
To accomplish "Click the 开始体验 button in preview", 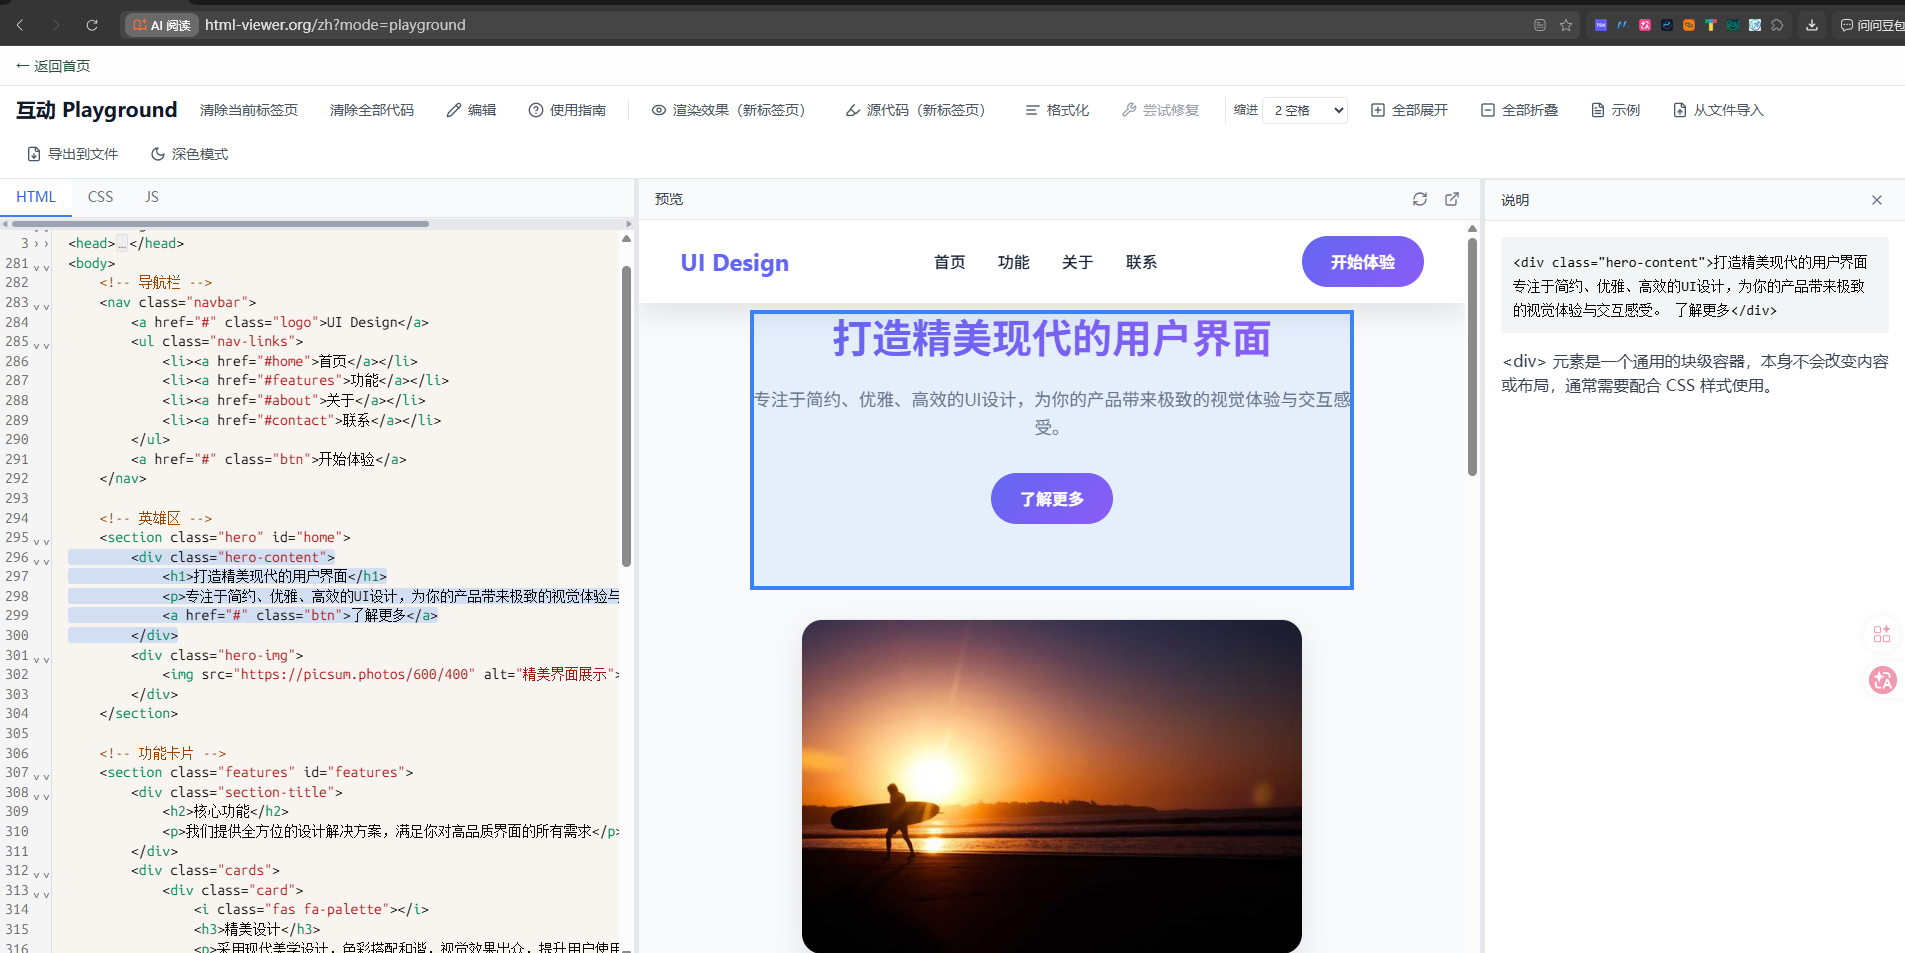I will [1361, 262].
